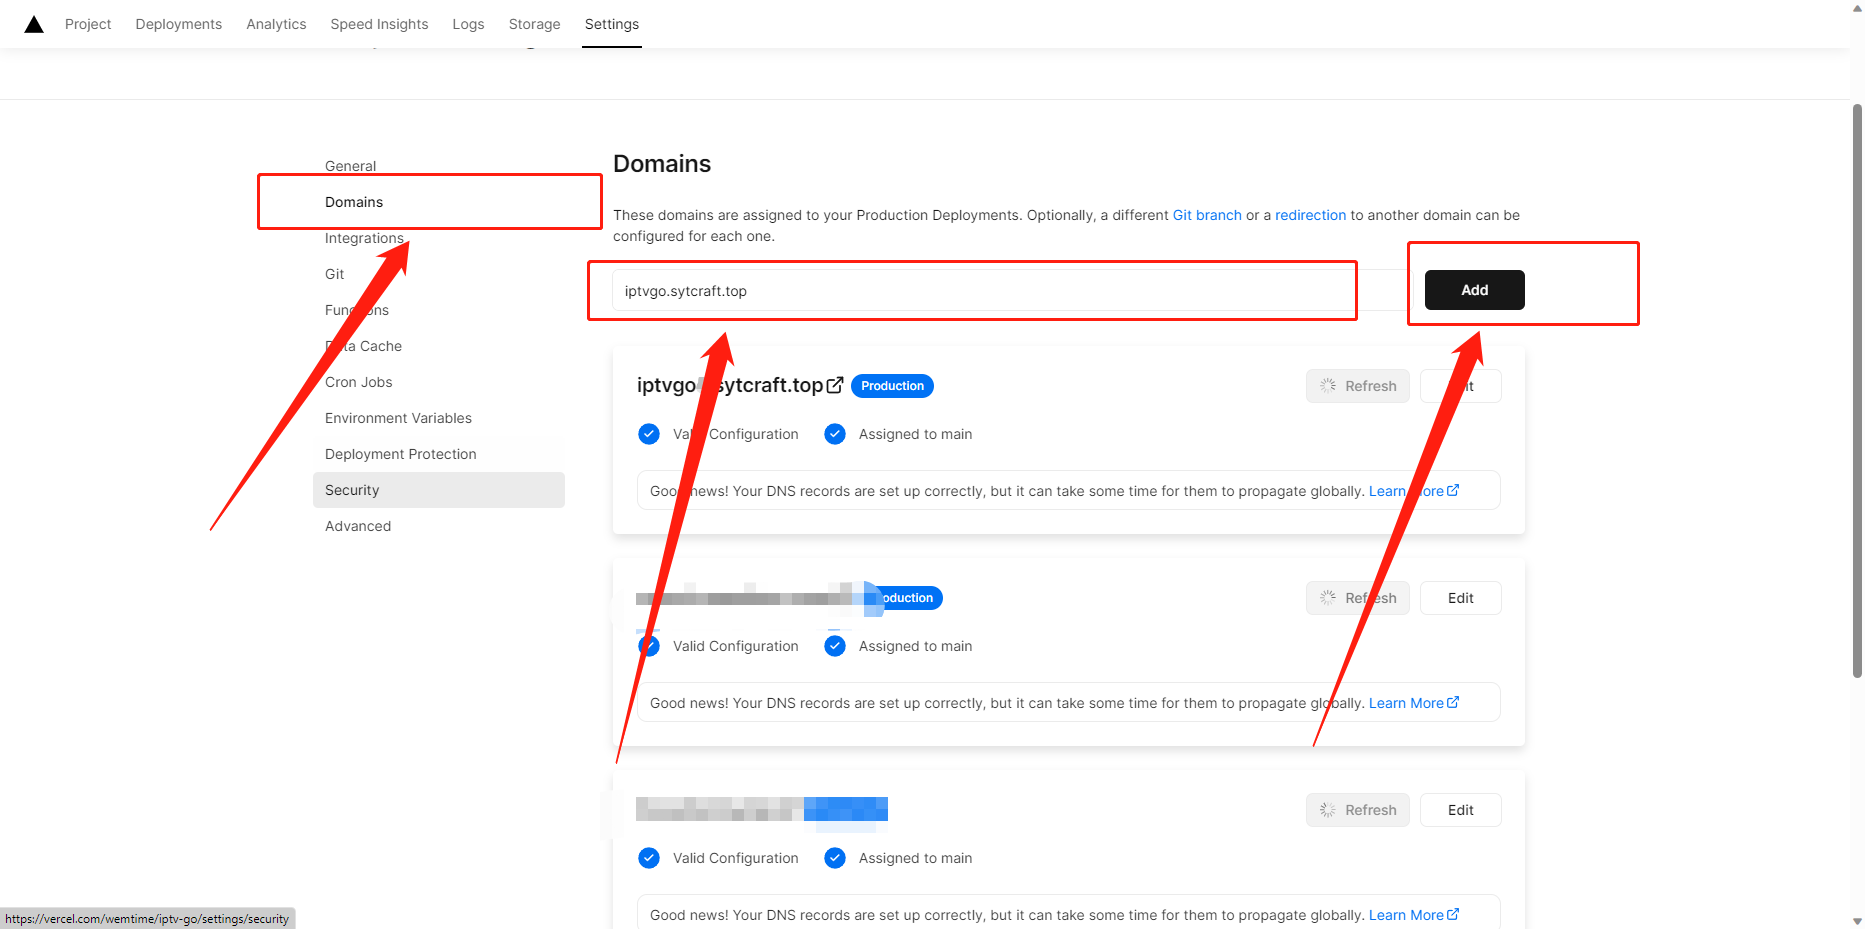1865x929 pixels.
Task: Switch to the Storage tab
Action: pos(534,24)
